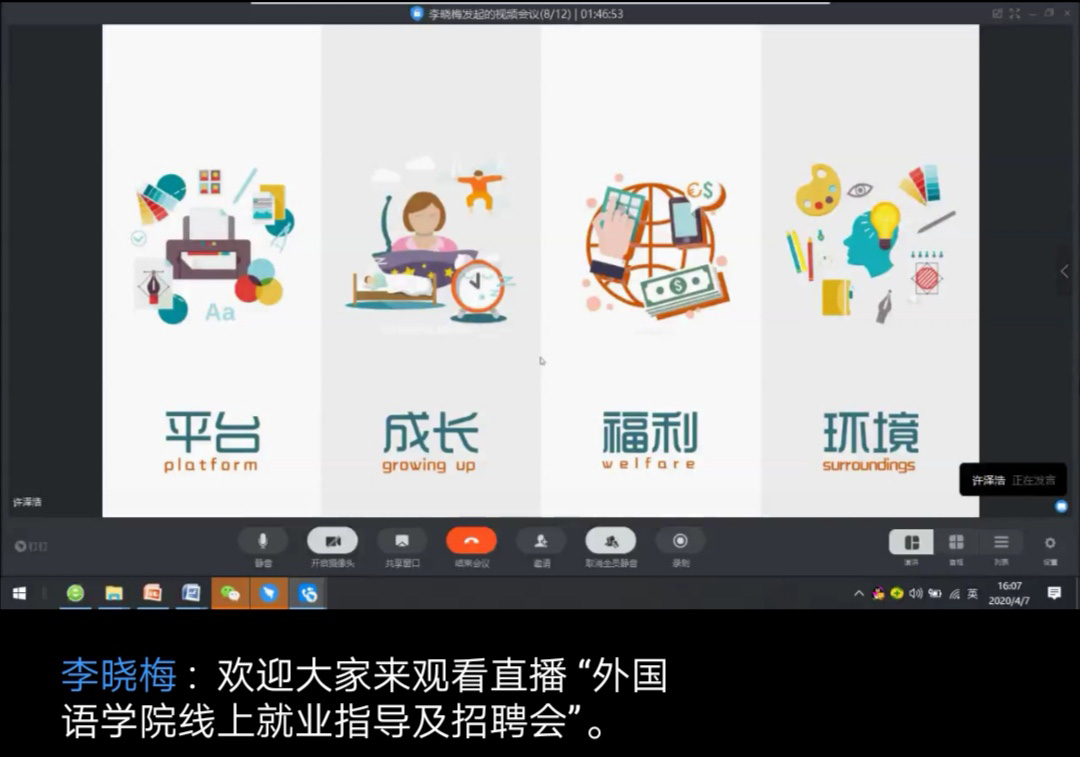Switch to the grid gallery layout view

pyautogui.click(x=956, y=542)
